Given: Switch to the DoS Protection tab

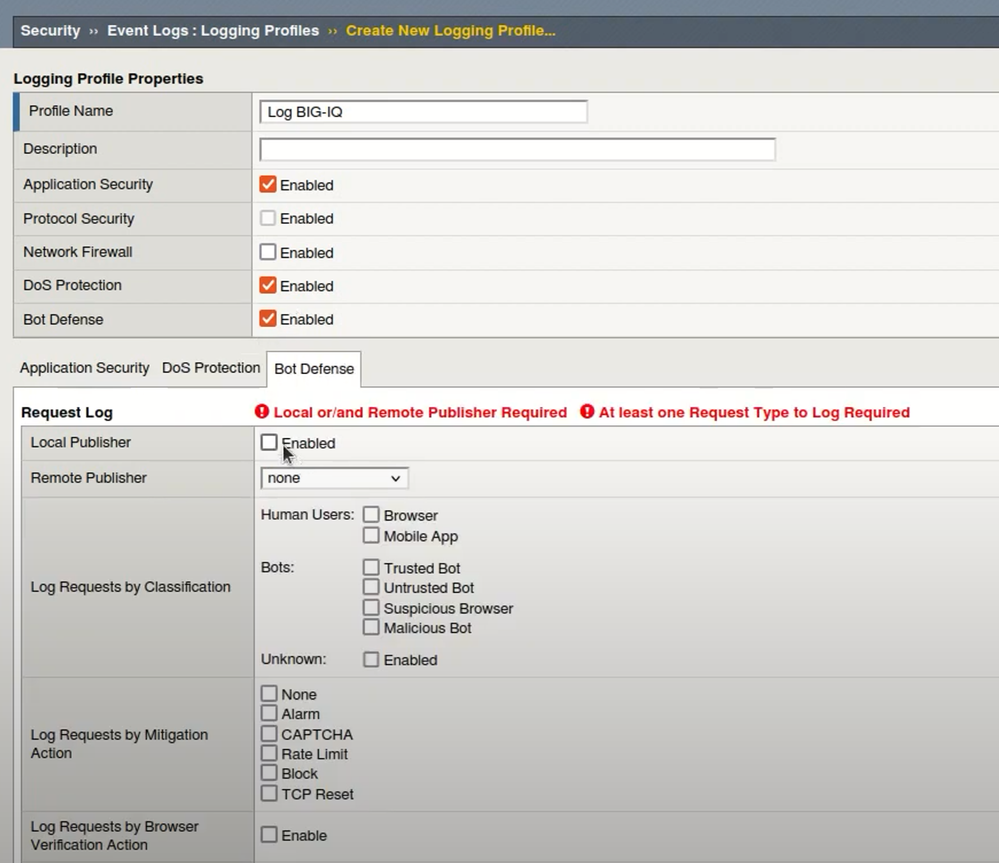Looking at the screenshot, I should pos(211,368).
